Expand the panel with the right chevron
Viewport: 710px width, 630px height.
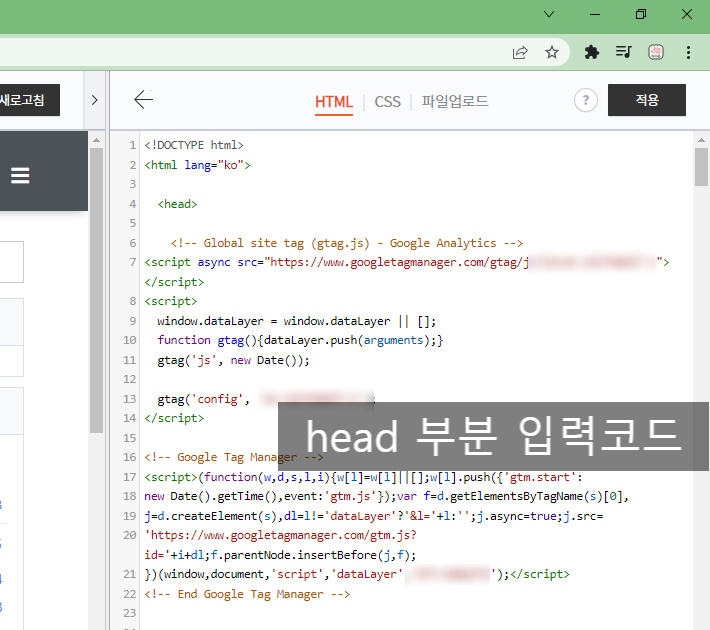pos(95,100)
